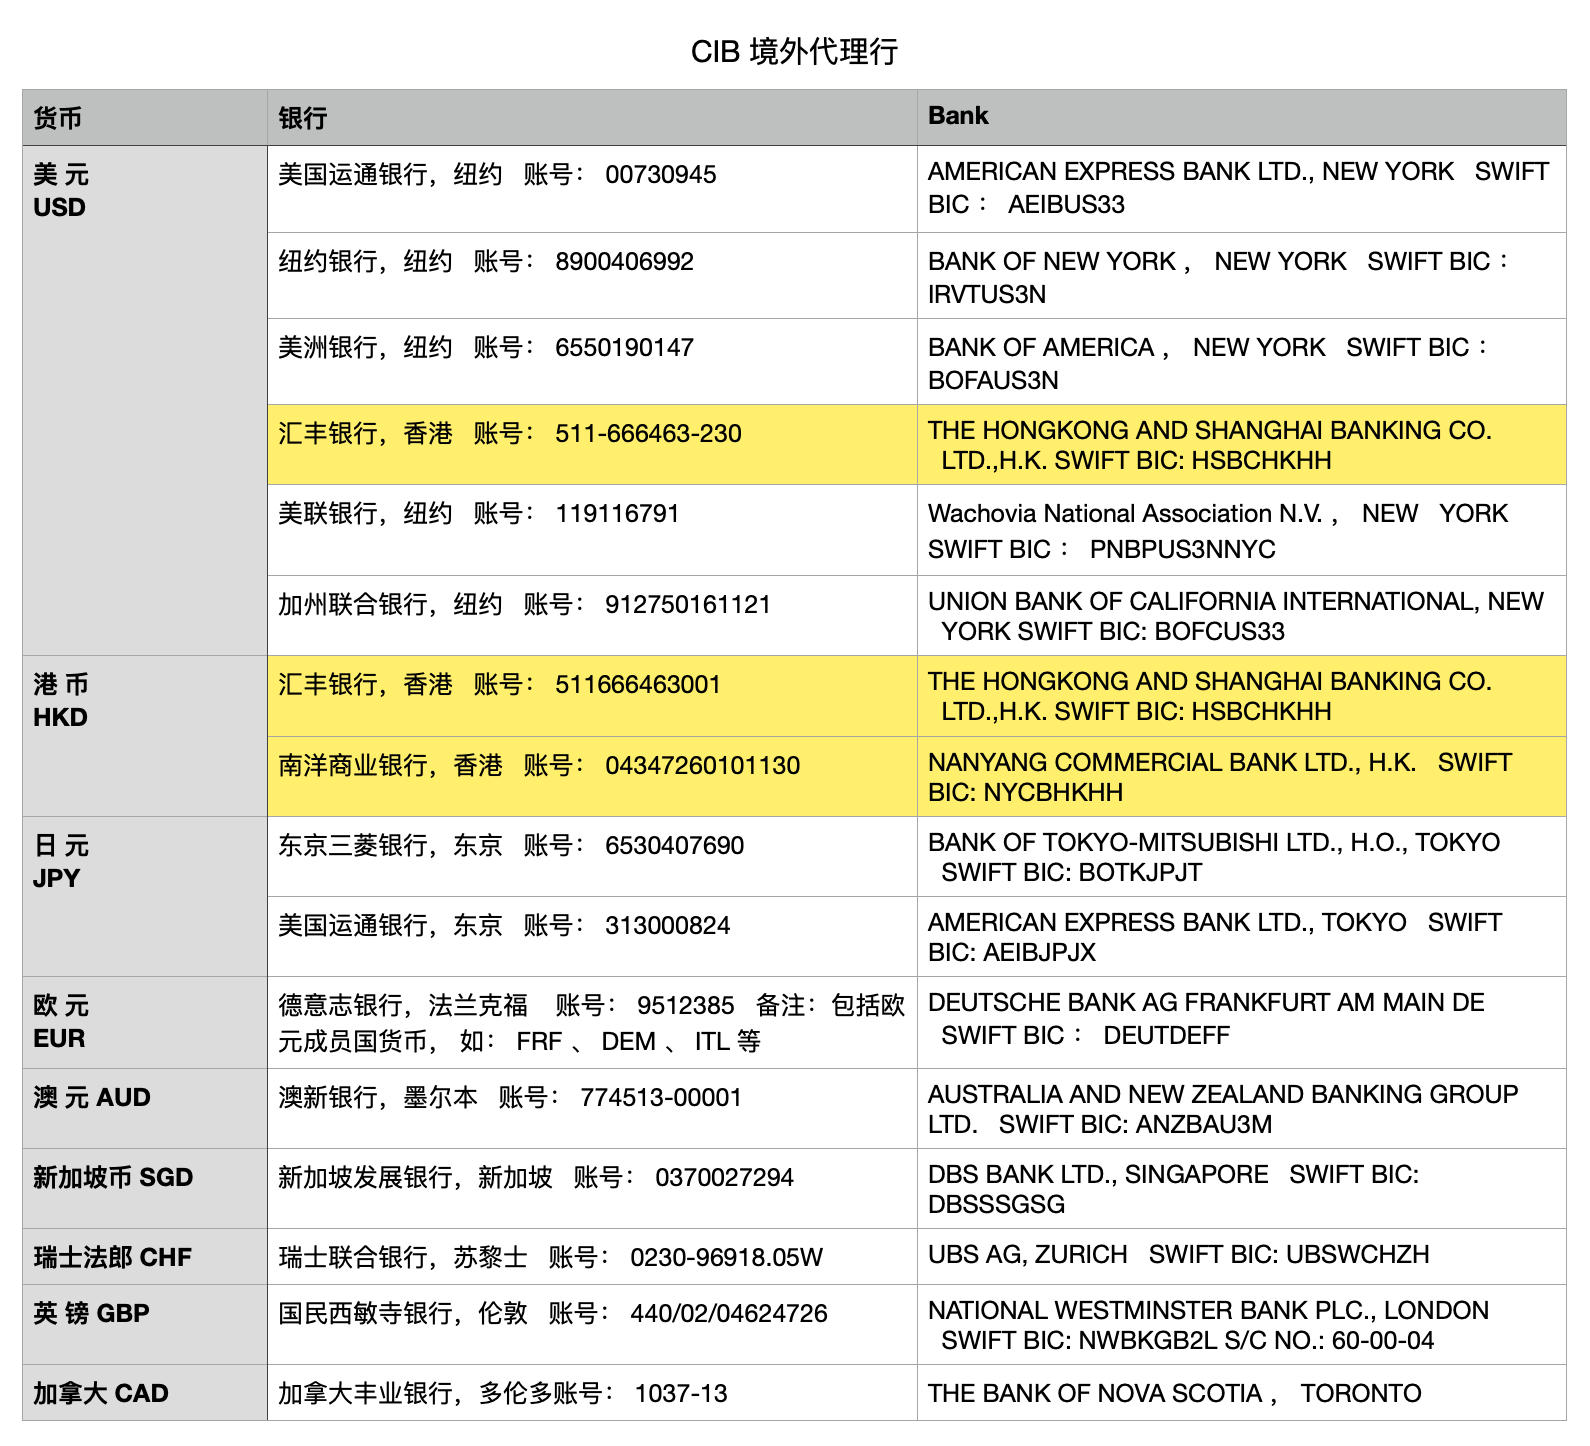The image size is (1590, 1446).
Task: Click cell with account 6550190147
Action: click(x=592, y=362)
